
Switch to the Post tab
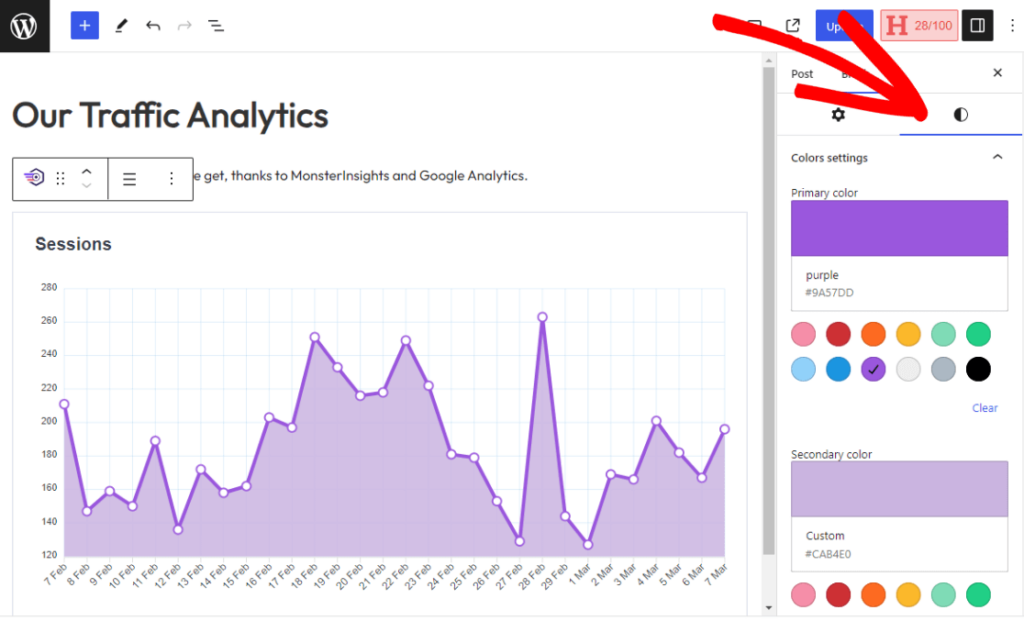pyautogui.click(x=801, y=73)
